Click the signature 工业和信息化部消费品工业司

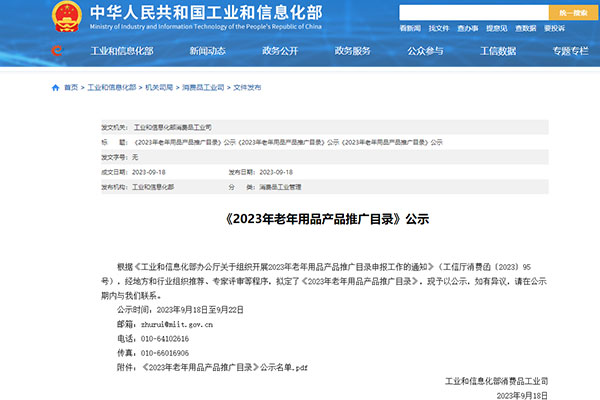point(497,381)
